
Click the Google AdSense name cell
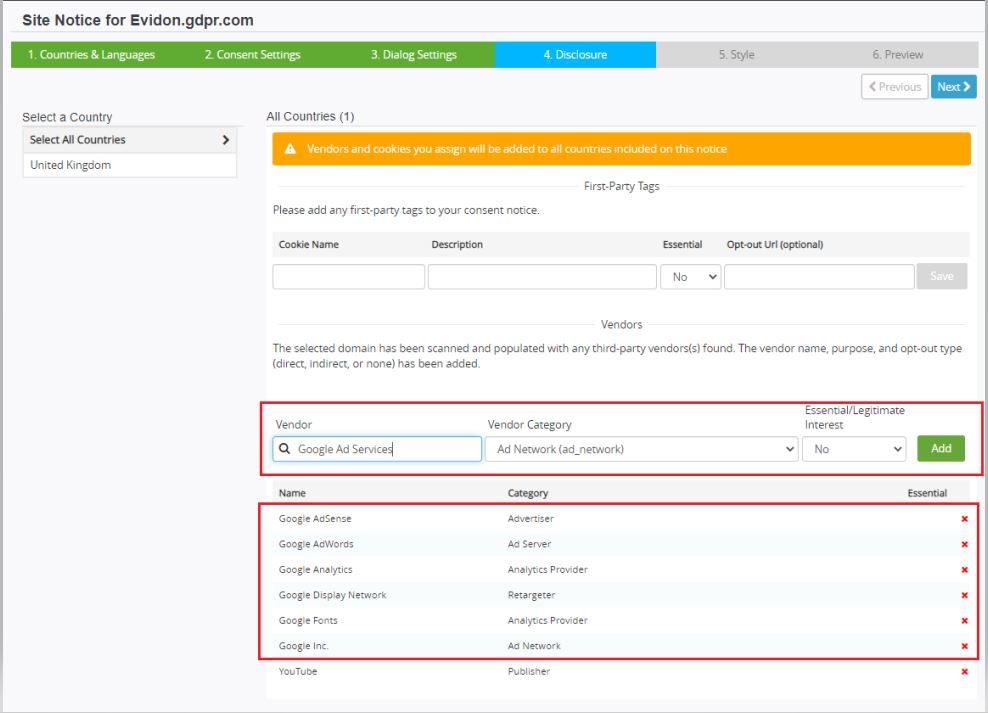click(315, 518)
